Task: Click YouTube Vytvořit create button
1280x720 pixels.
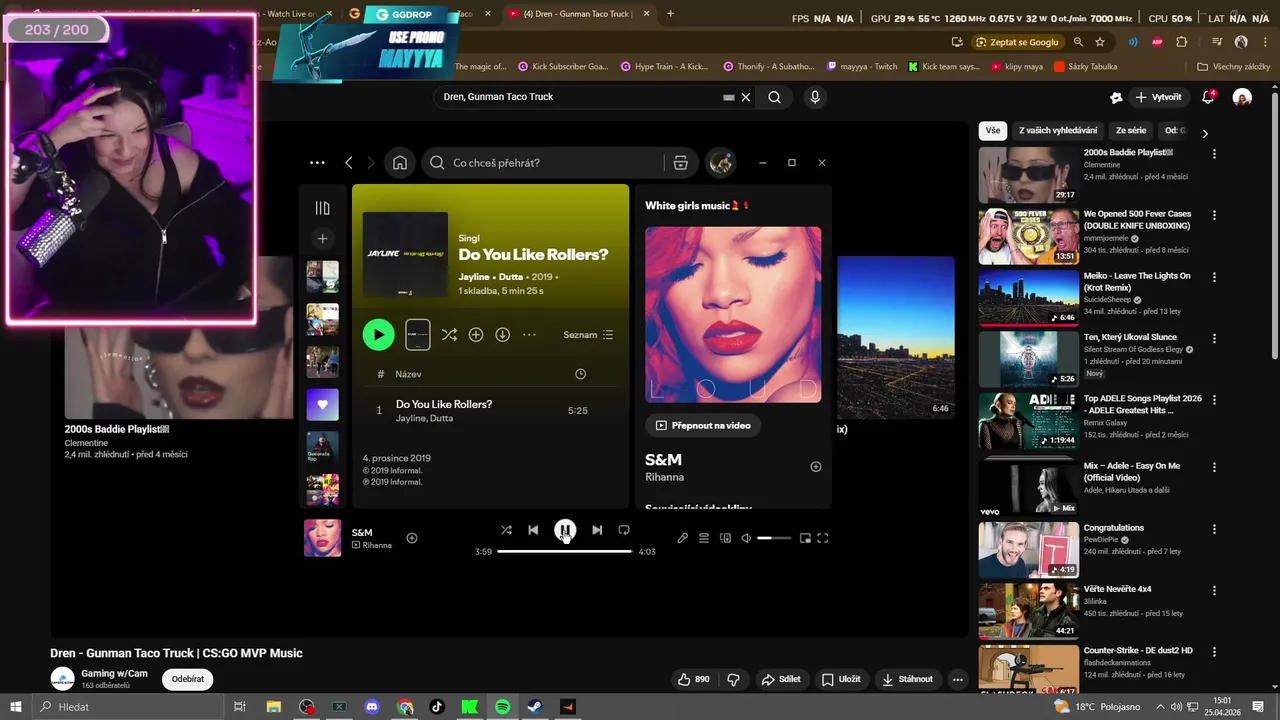Action: (x=1159, y=97)
